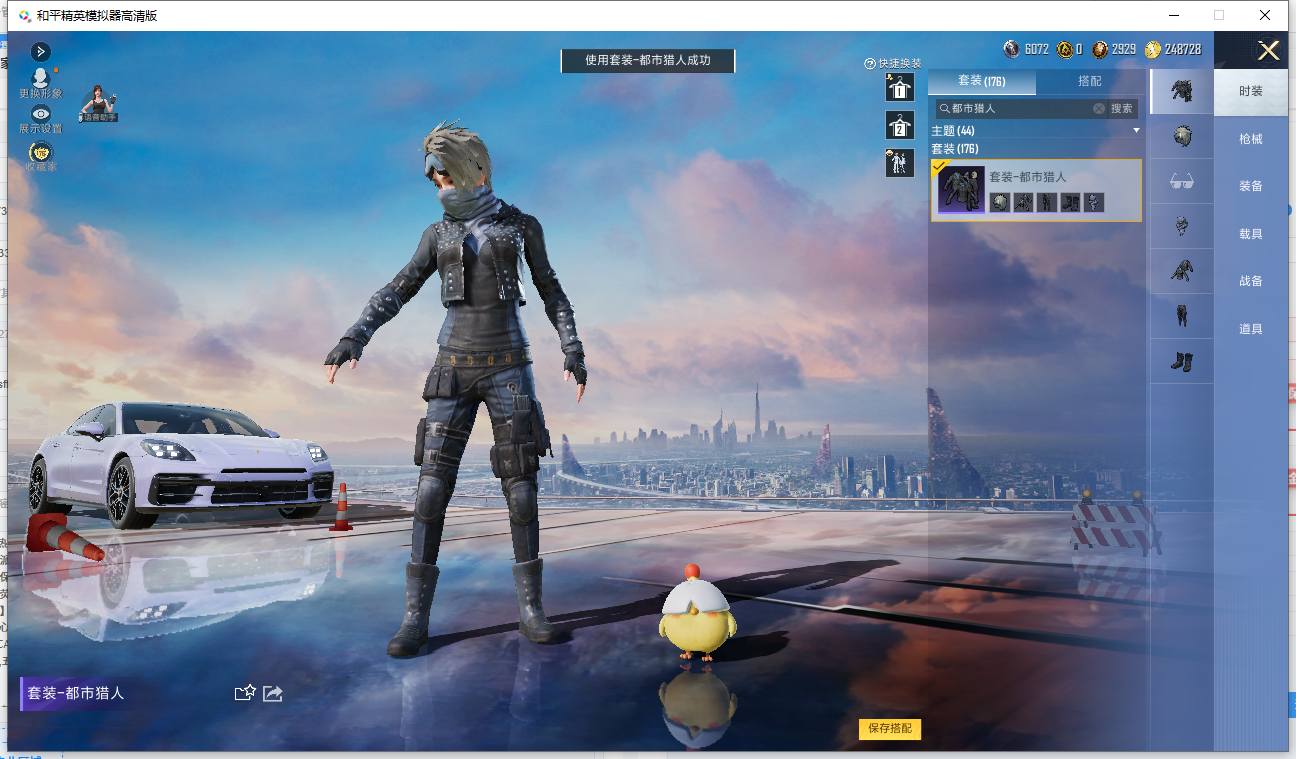Select the glasses category icon
Screen dimensions: 1296x759
point(1182,181)
